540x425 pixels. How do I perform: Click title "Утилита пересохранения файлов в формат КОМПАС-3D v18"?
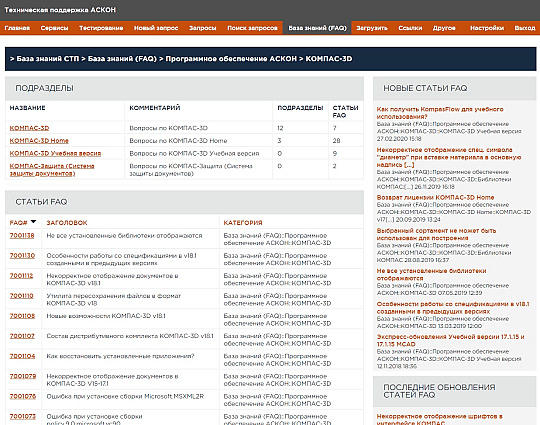tap(114, 299)
